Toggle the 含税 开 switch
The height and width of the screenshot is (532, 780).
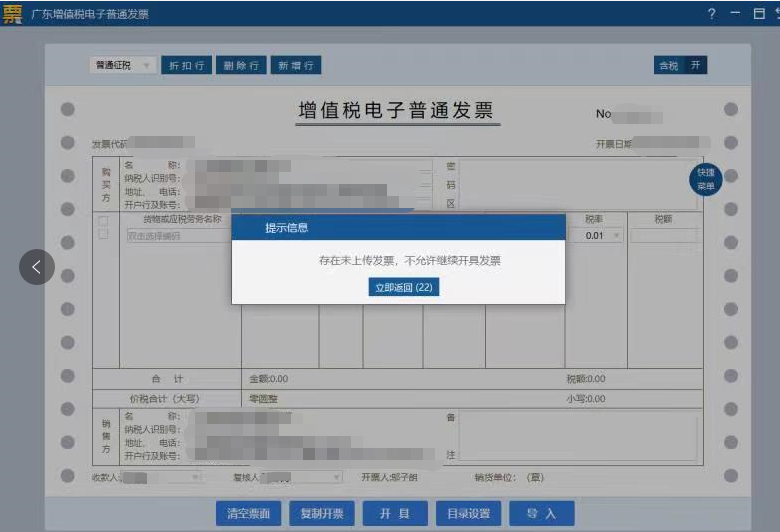coord(680,65)
